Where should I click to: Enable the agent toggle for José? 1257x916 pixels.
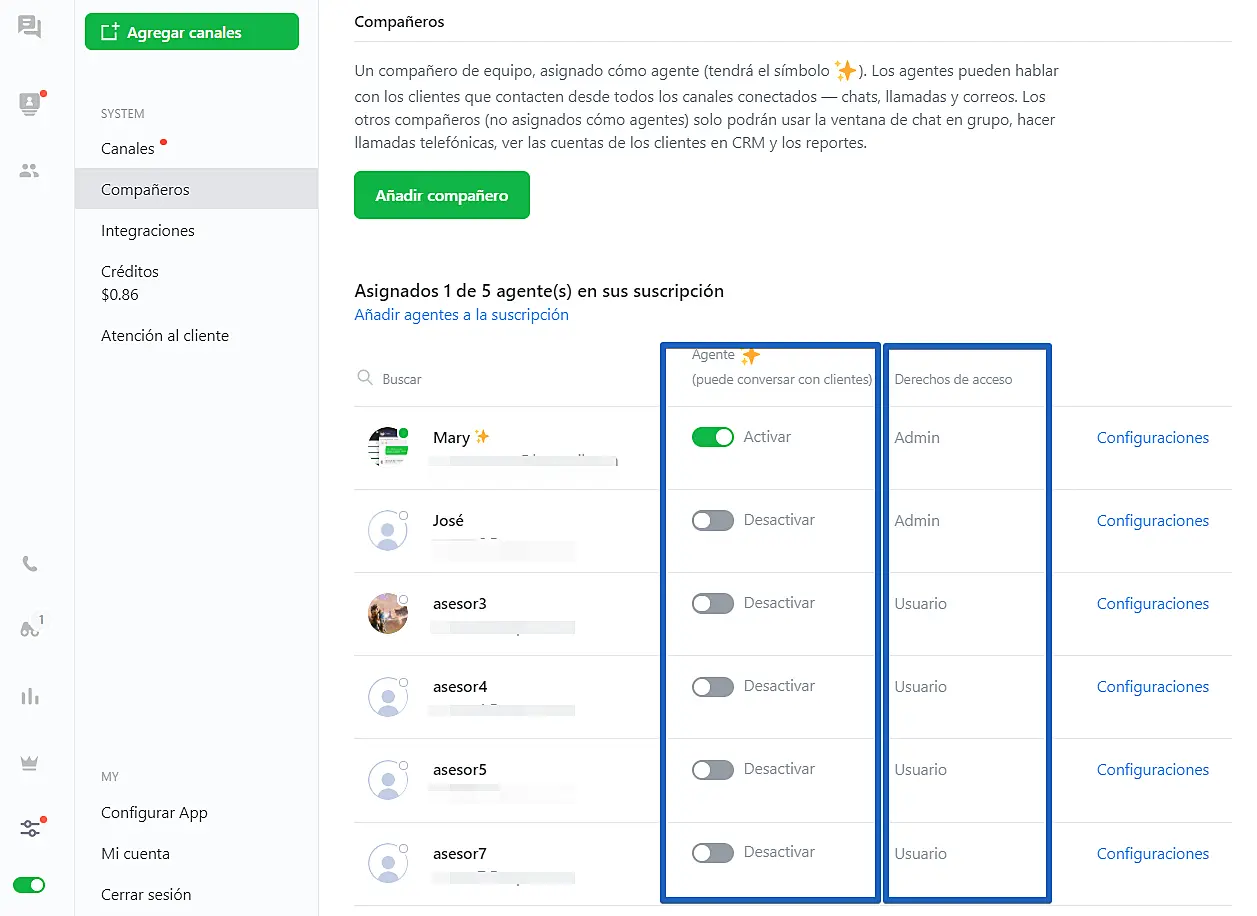click(x=712, y=520)
